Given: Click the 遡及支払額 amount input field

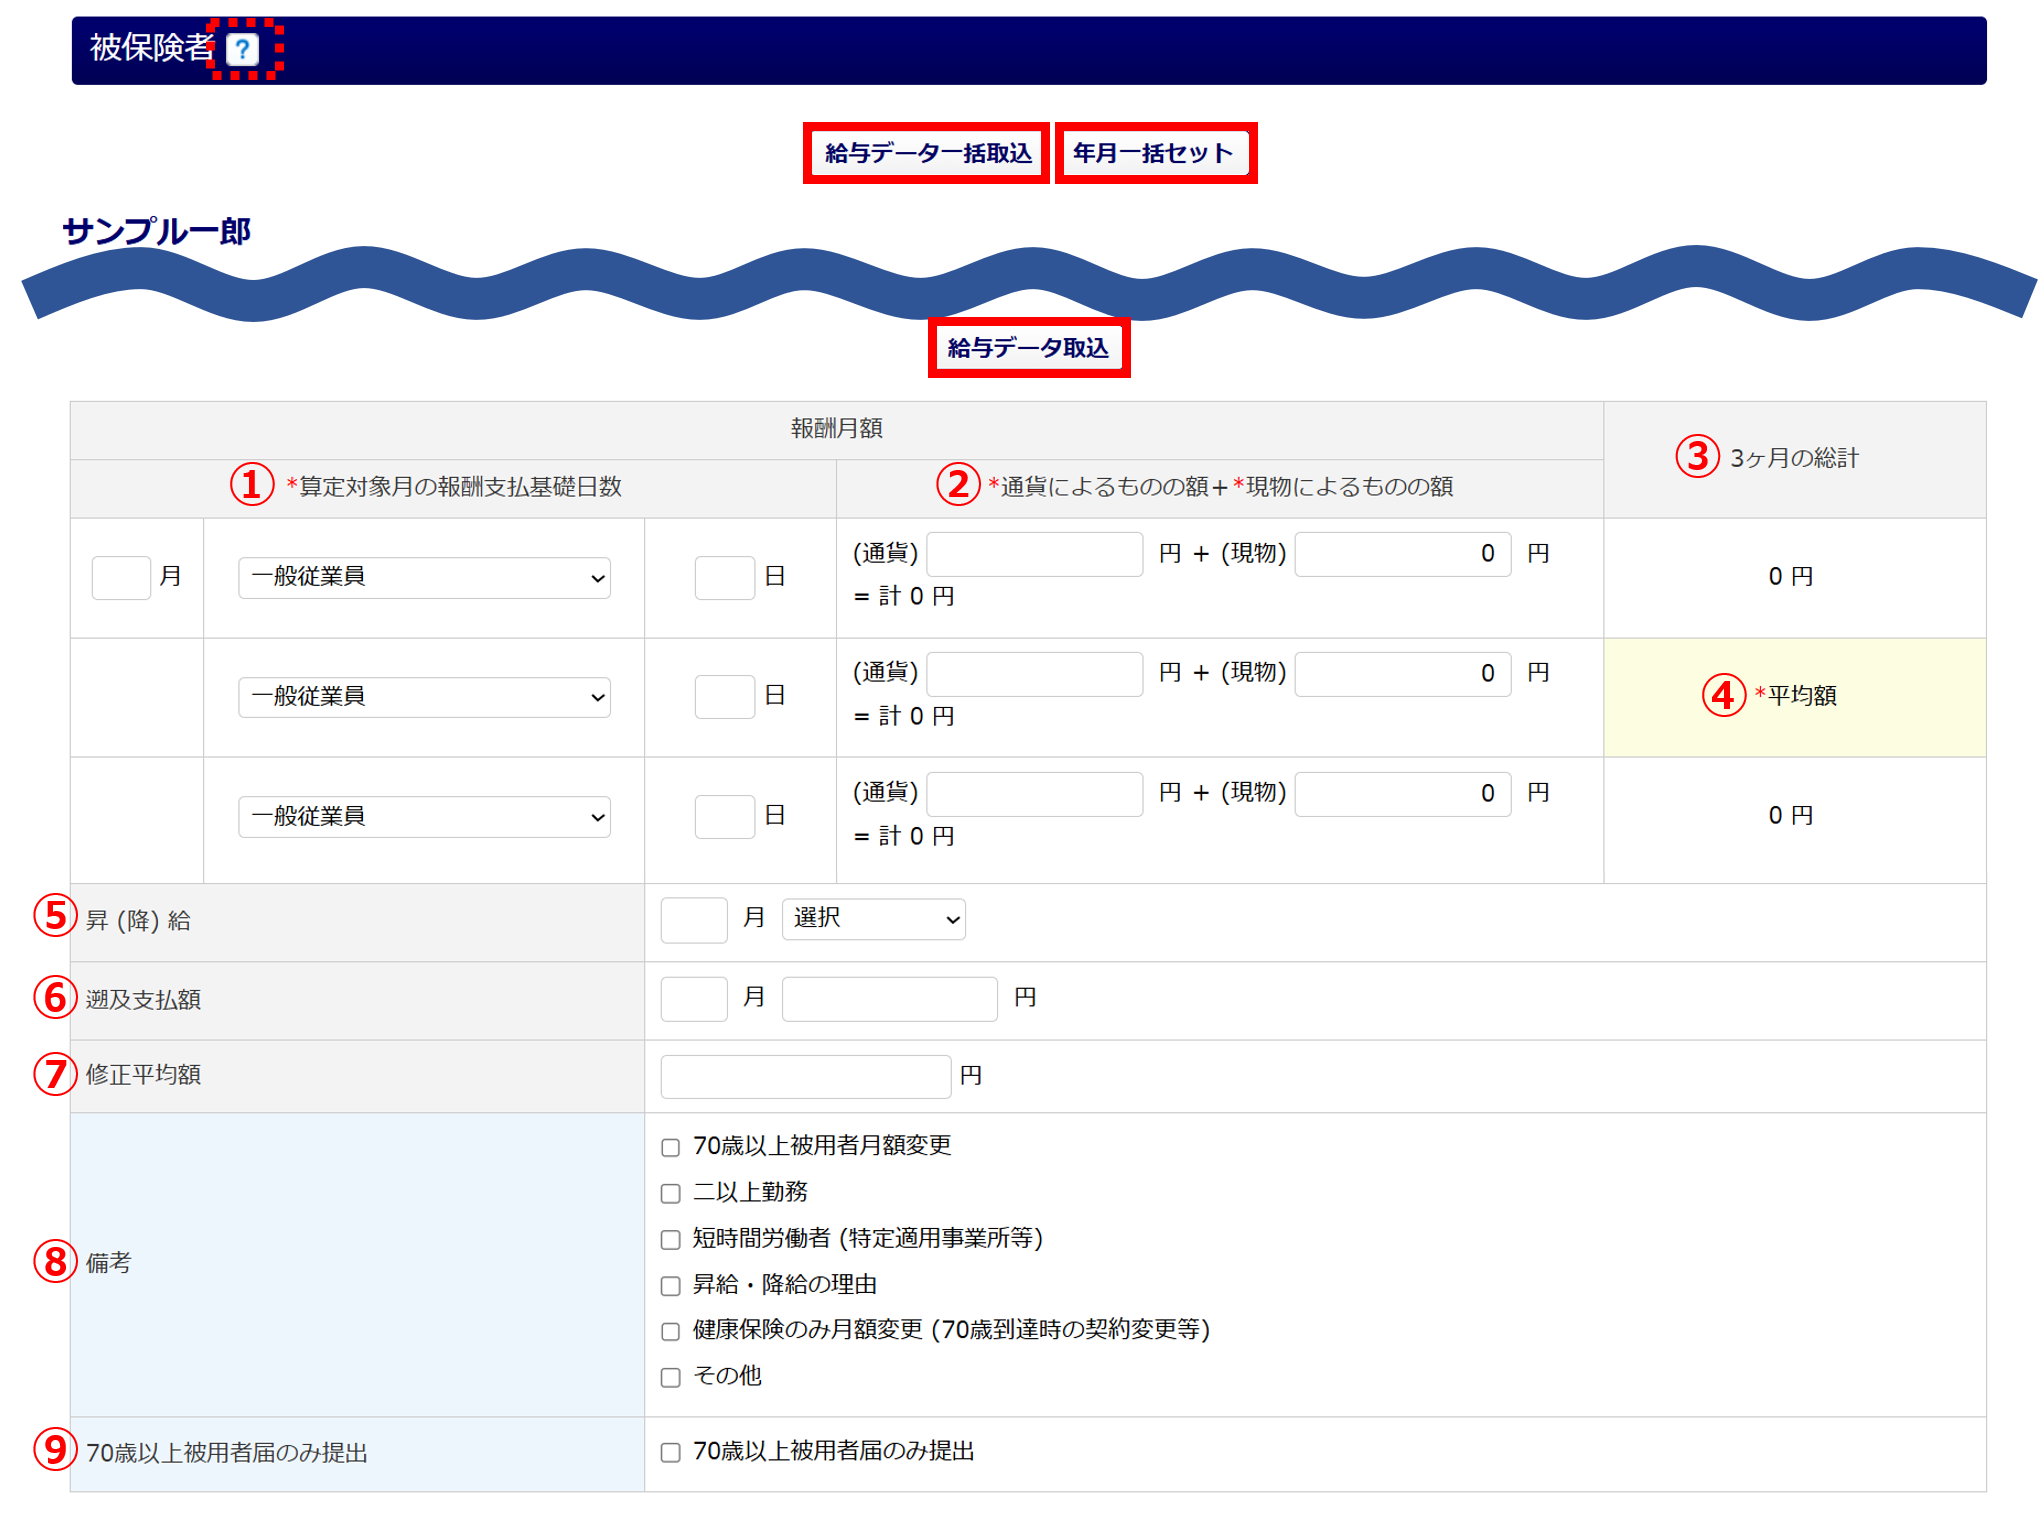Looking at the screenshot, I should (x=889, y=998).
